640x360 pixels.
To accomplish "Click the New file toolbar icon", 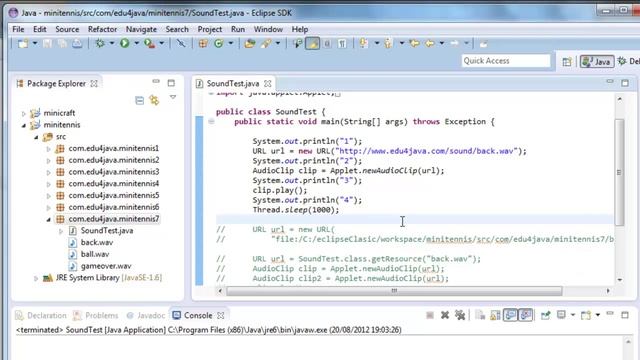I will (x=23, y=43).
